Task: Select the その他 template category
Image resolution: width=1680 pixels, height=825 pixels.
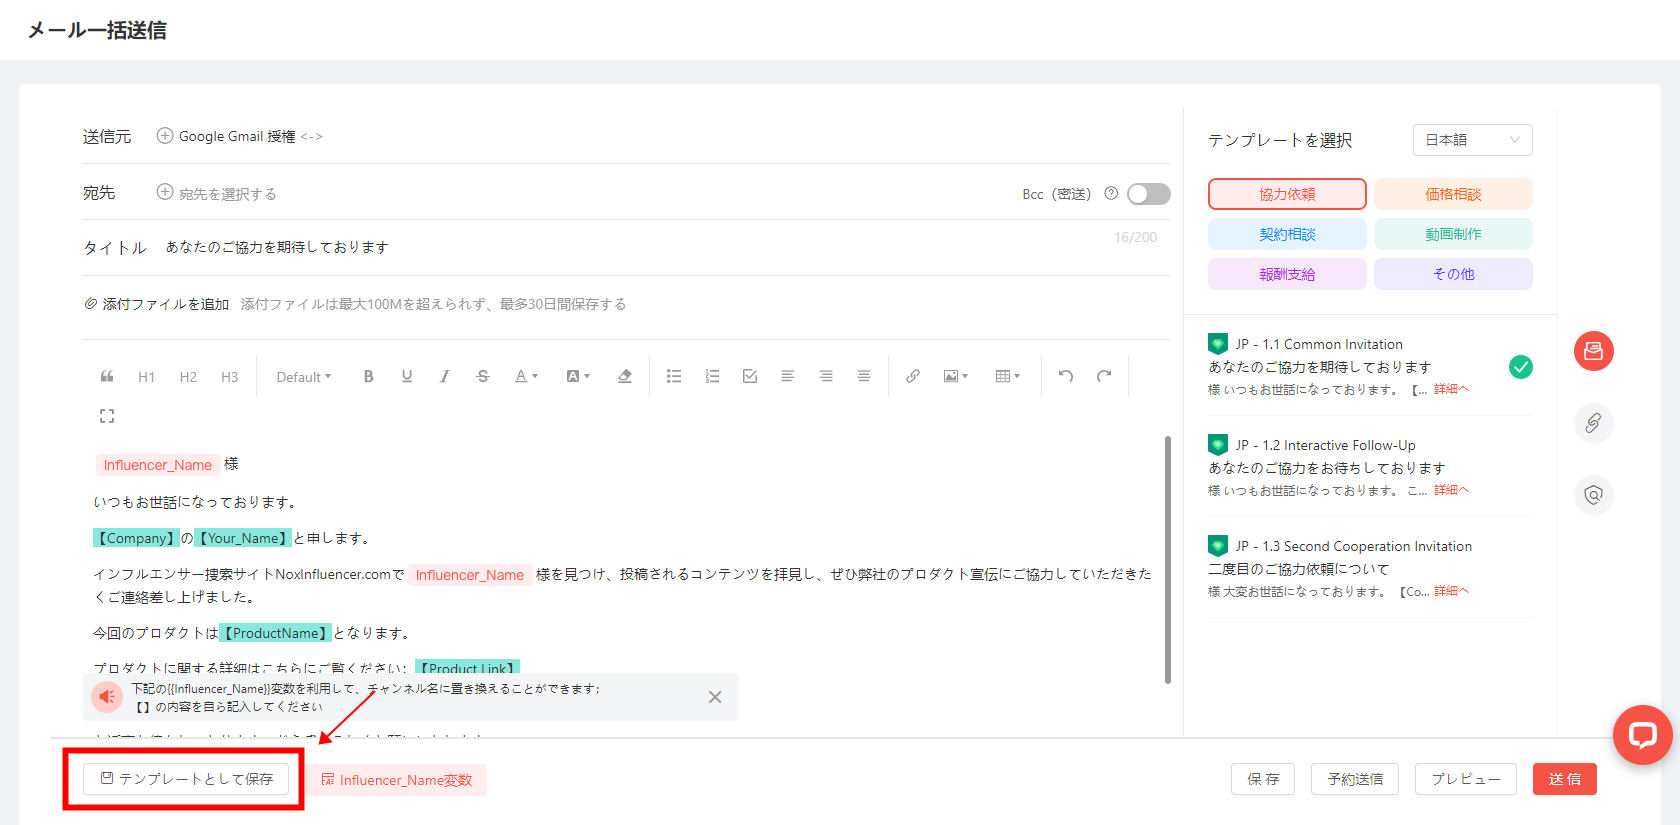Action: (x=1453, y=274)
